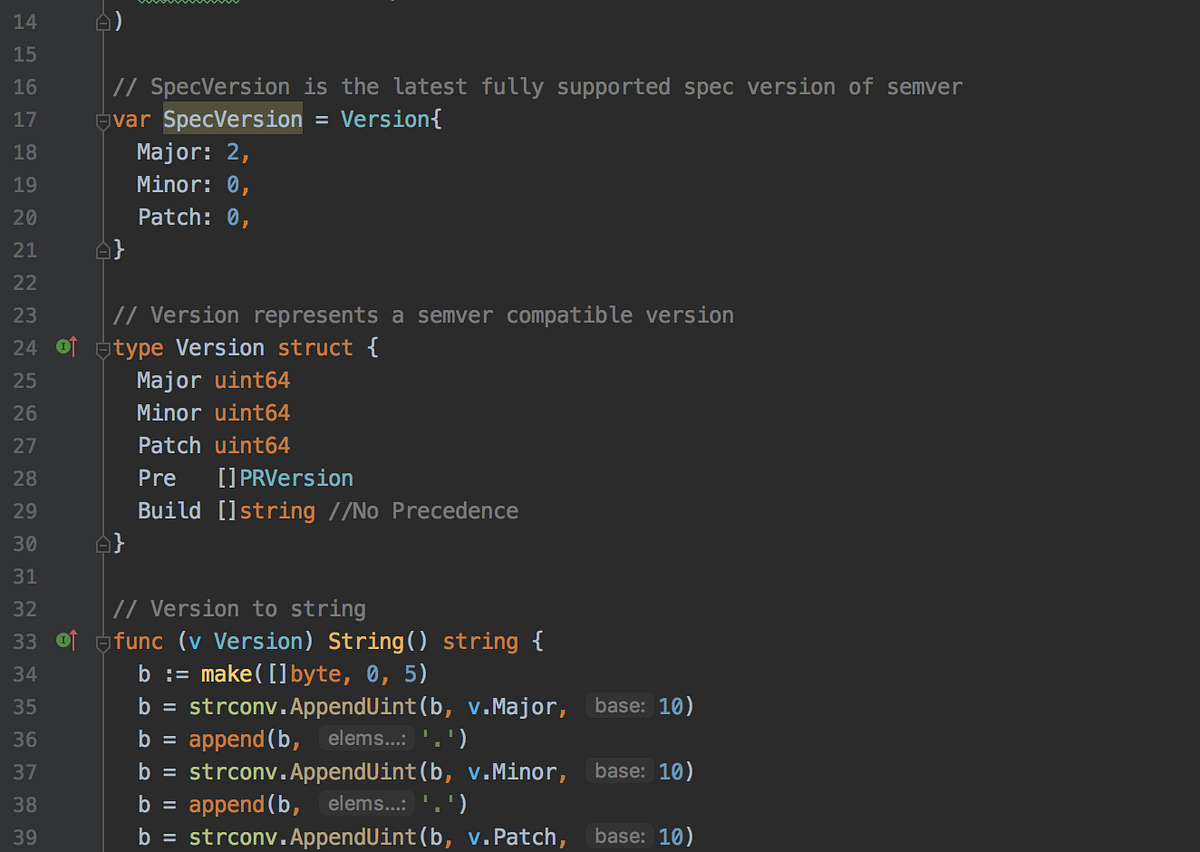Collapse the SpecVersion declaration via its fold arrow
This screenshot has width=1200, height=852.
[x=101, y=120]
